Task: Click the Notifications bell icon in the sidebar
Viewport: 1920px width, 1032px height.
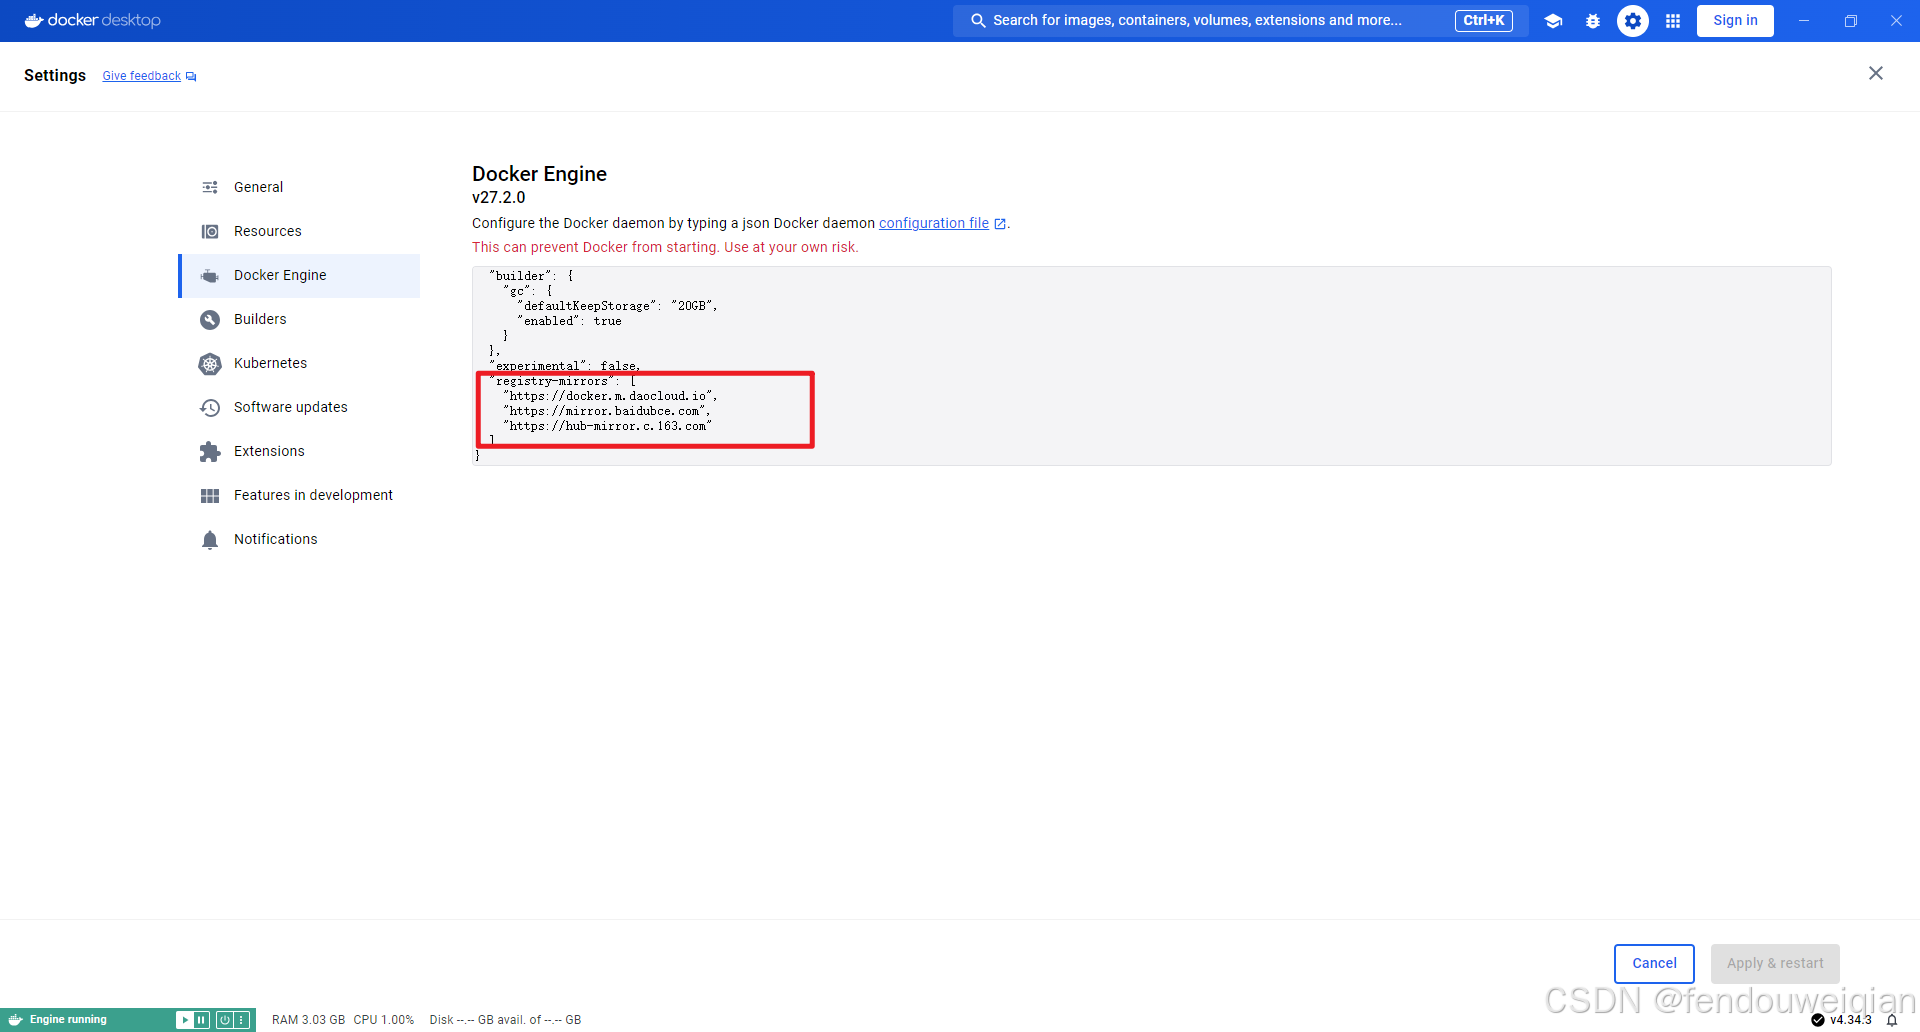Action: pyautogui.click(x=210, y=540)
